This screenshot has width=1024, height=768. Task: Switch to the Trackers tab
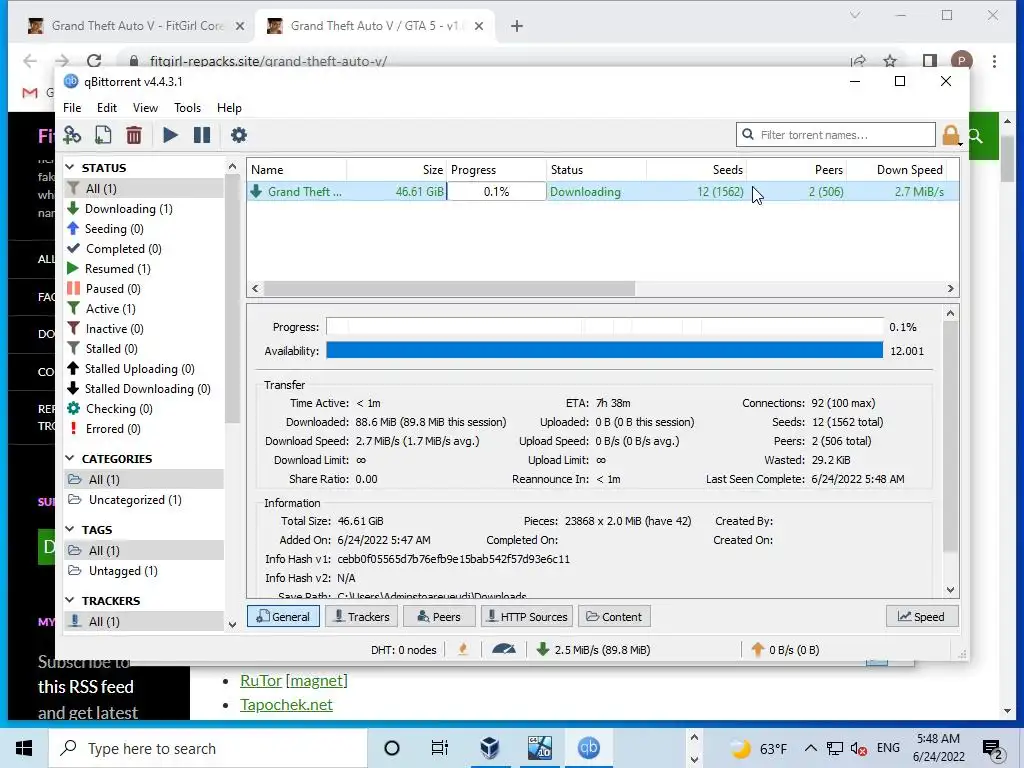point(361,616)
